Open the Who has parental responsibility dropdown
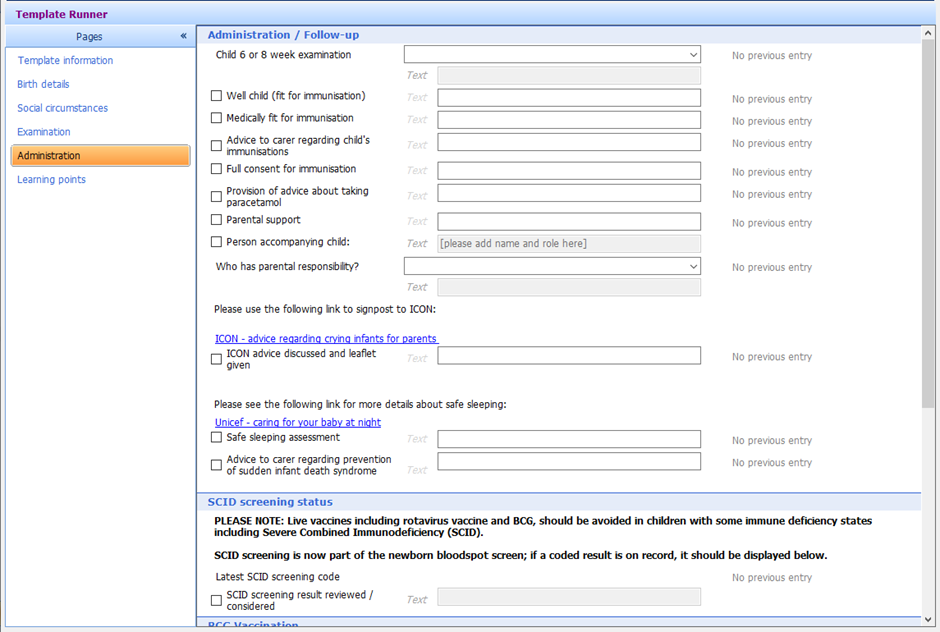 click(x=694, y=266)
